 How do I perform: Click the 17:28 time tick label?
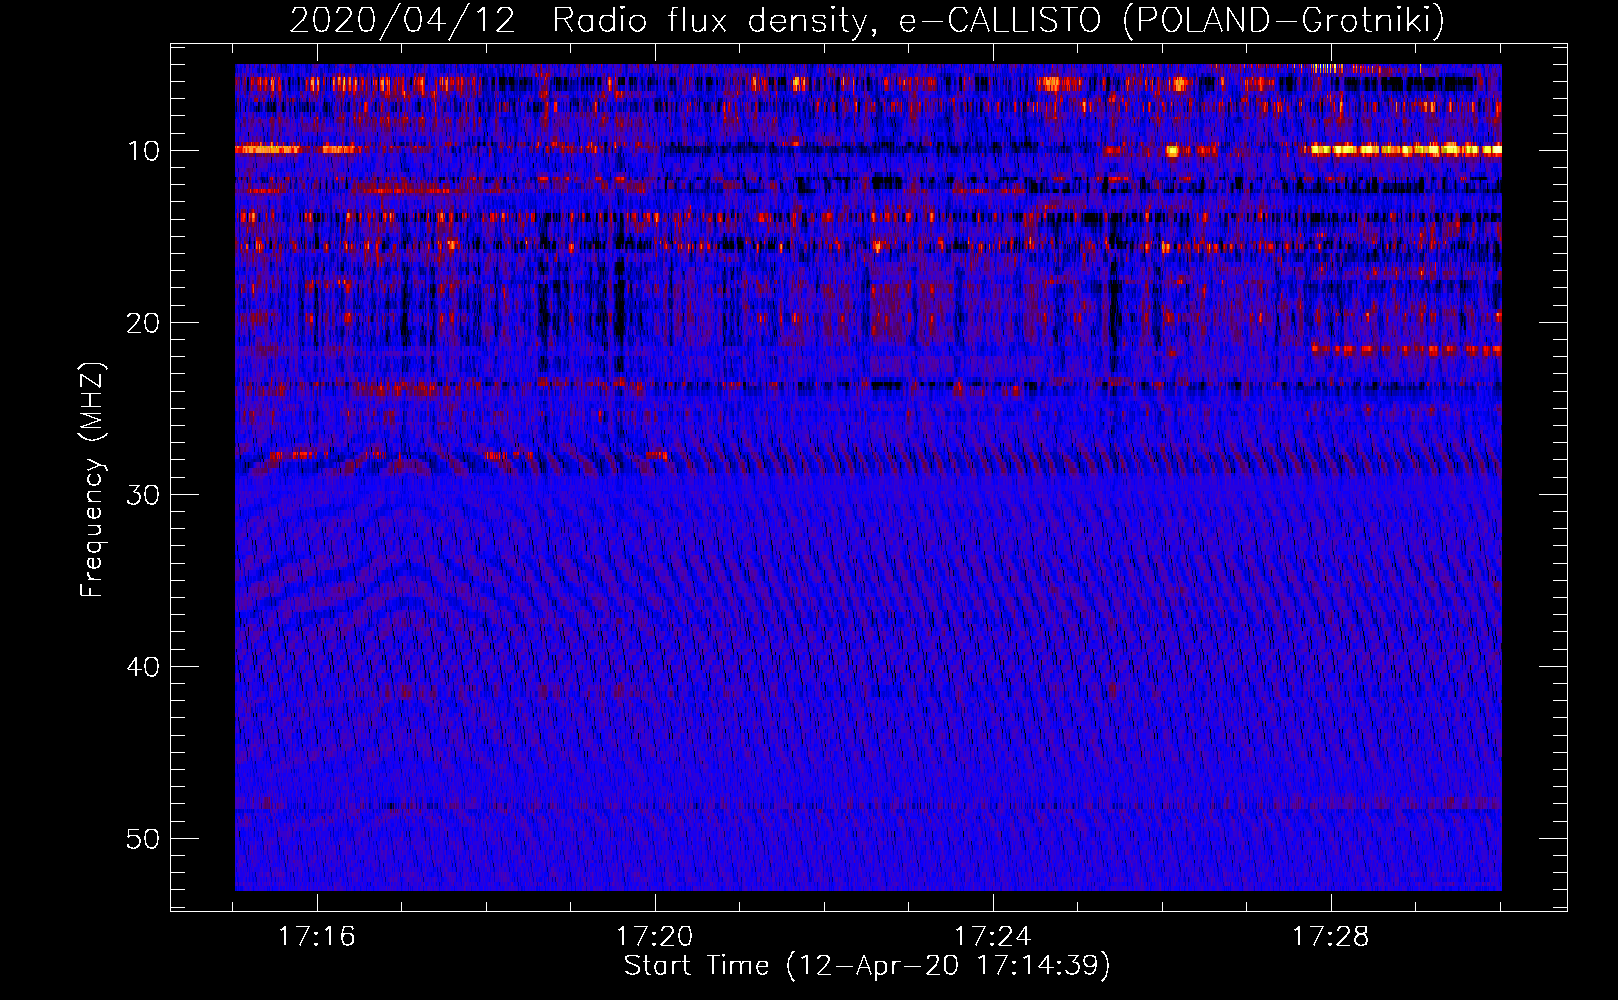point(1331,937)
